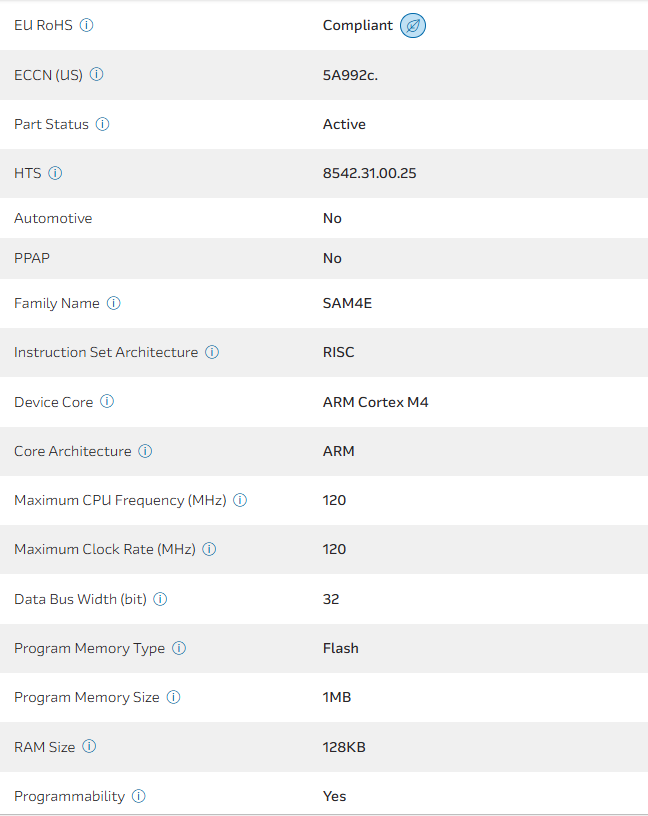Click the green leaf Compliant badge
Viewport: 648px width, 816px height.
[x=413, y=26]
